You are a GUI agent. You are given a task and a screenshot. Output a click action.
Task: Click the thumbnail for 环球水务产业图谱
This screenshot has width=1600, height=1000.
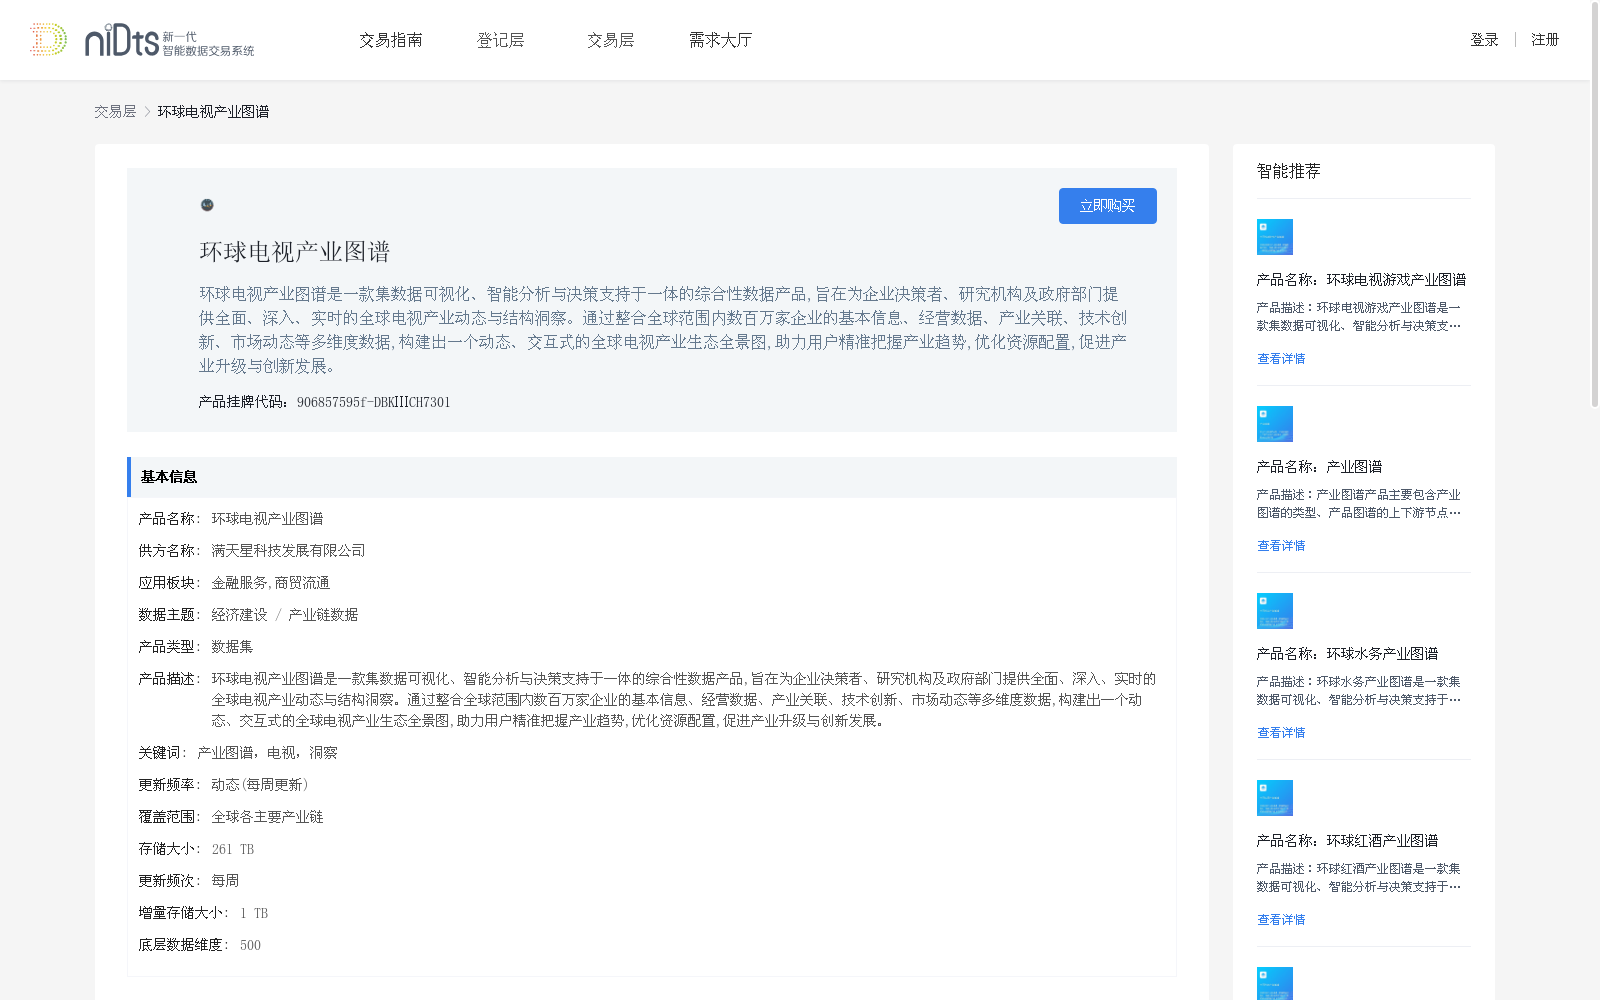[1275, 611]
